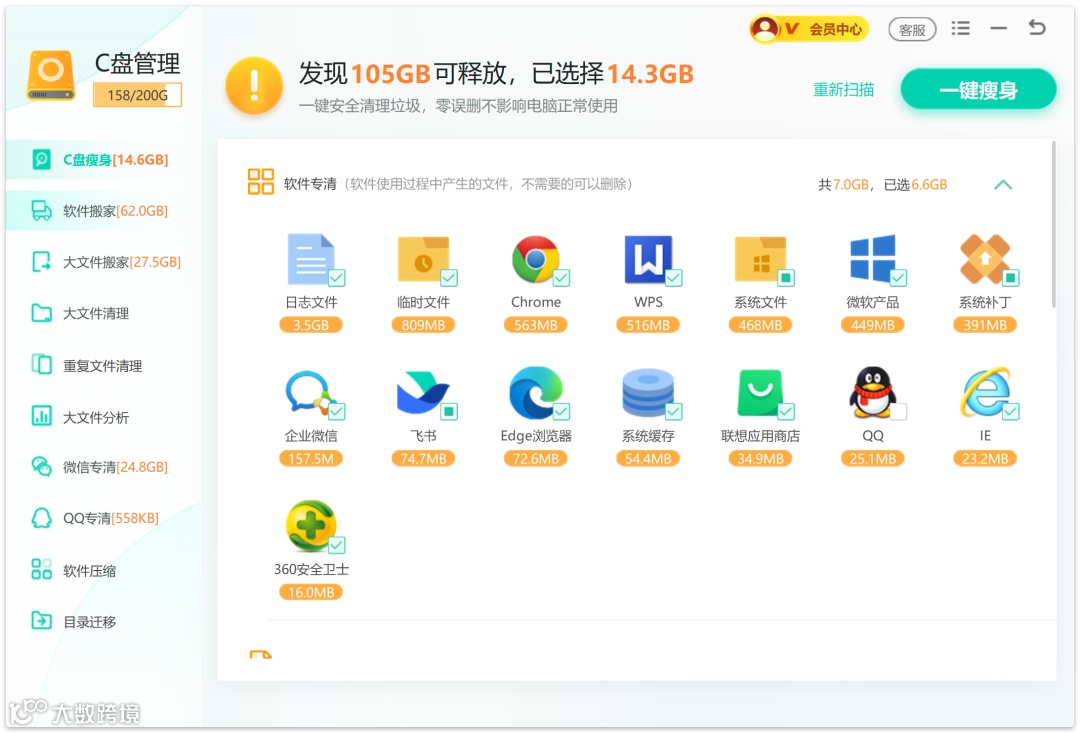
Task: Uncheck the 临时文件 checkbox
Action: click(x=449, y=278)
